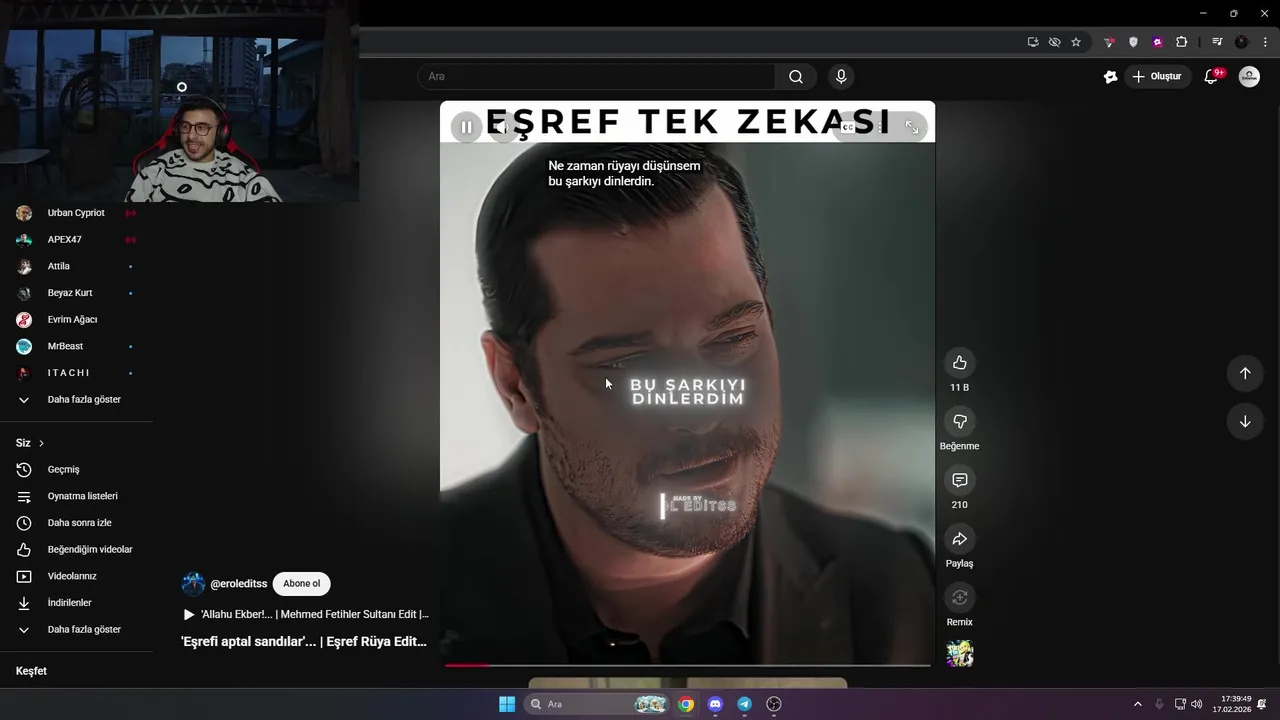Show hidden tray icons chevron
1280x720 pixels.
(x=1137, y=704)
